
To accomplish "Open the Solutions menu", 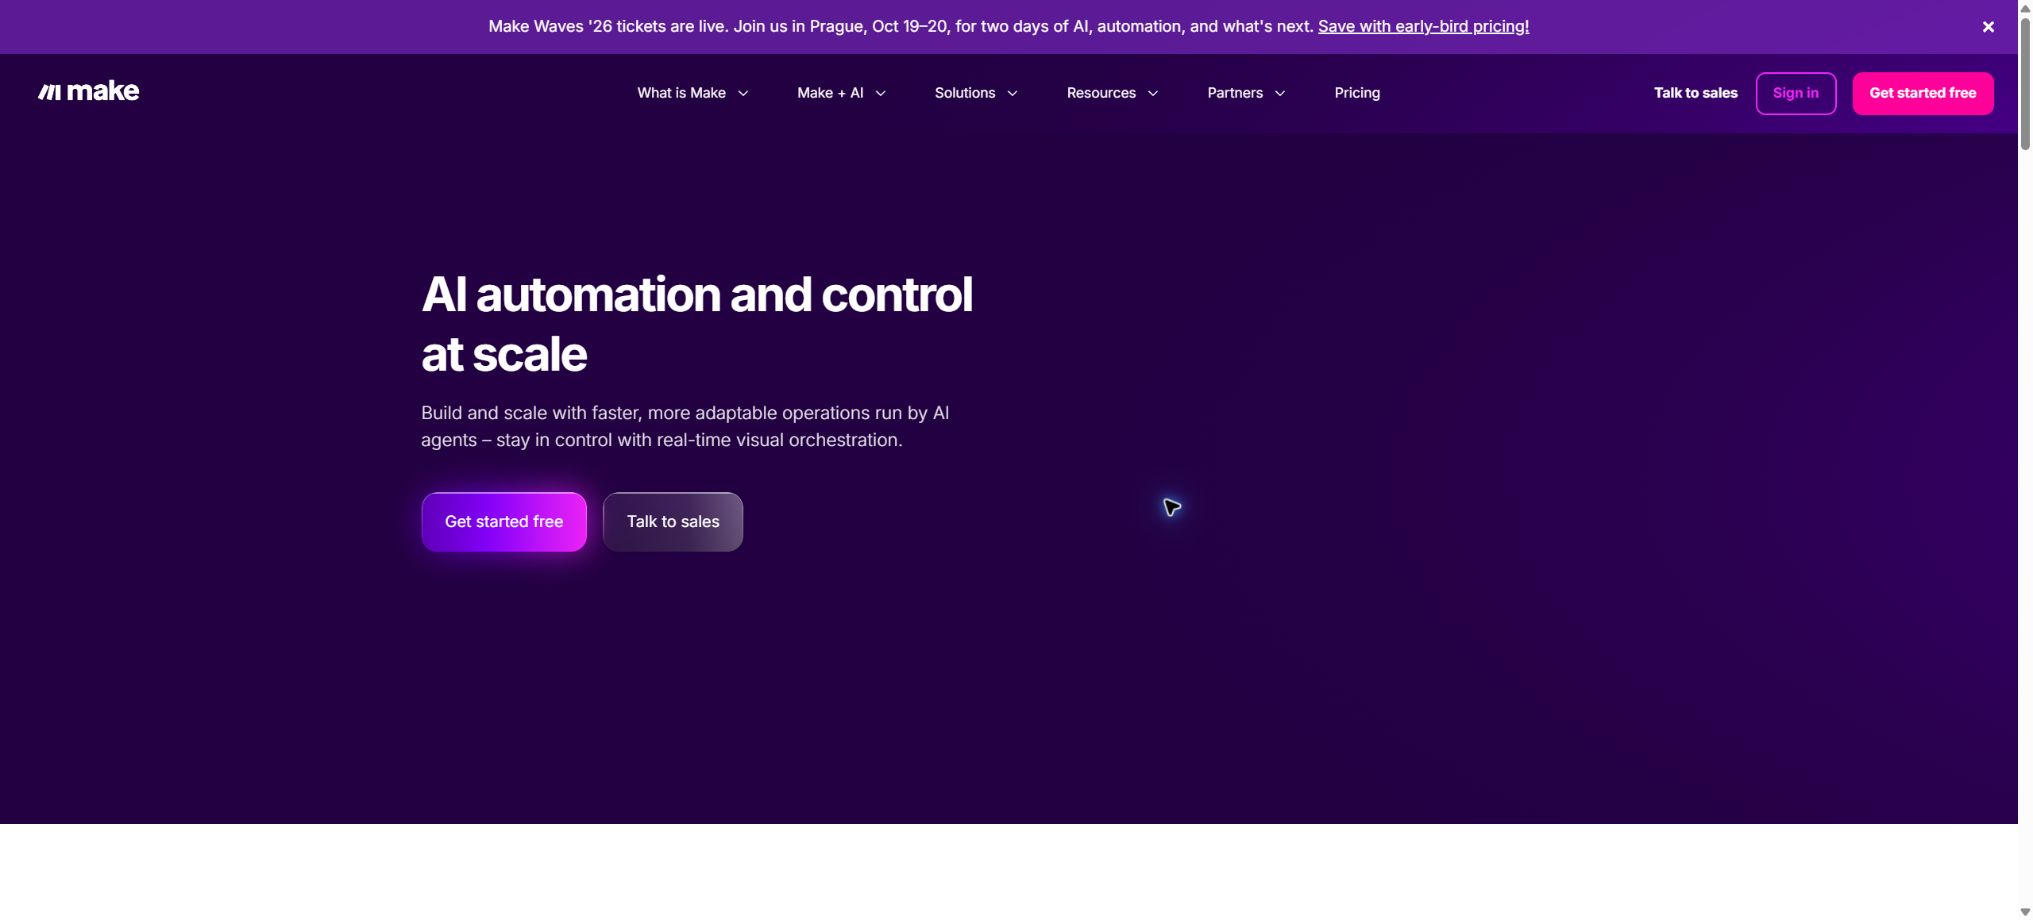I will [965, 93].
